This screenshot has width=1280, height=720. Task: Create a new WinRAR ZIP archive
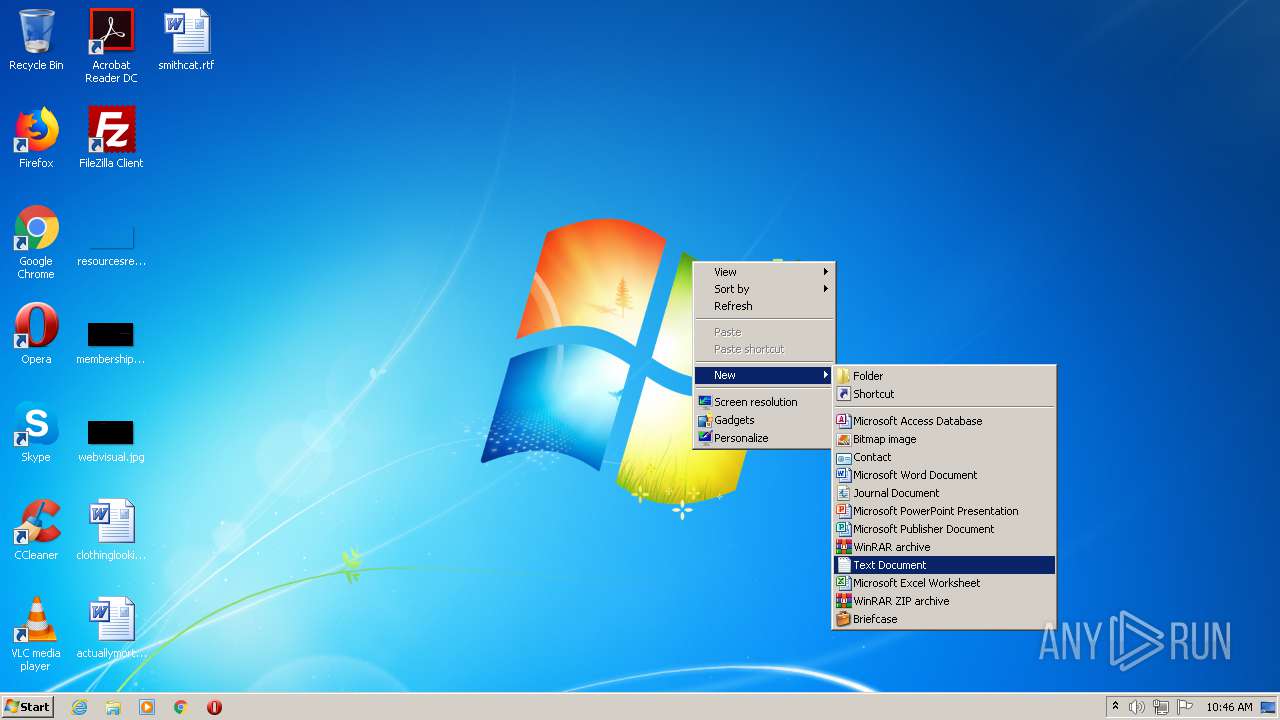coord(944,601)
